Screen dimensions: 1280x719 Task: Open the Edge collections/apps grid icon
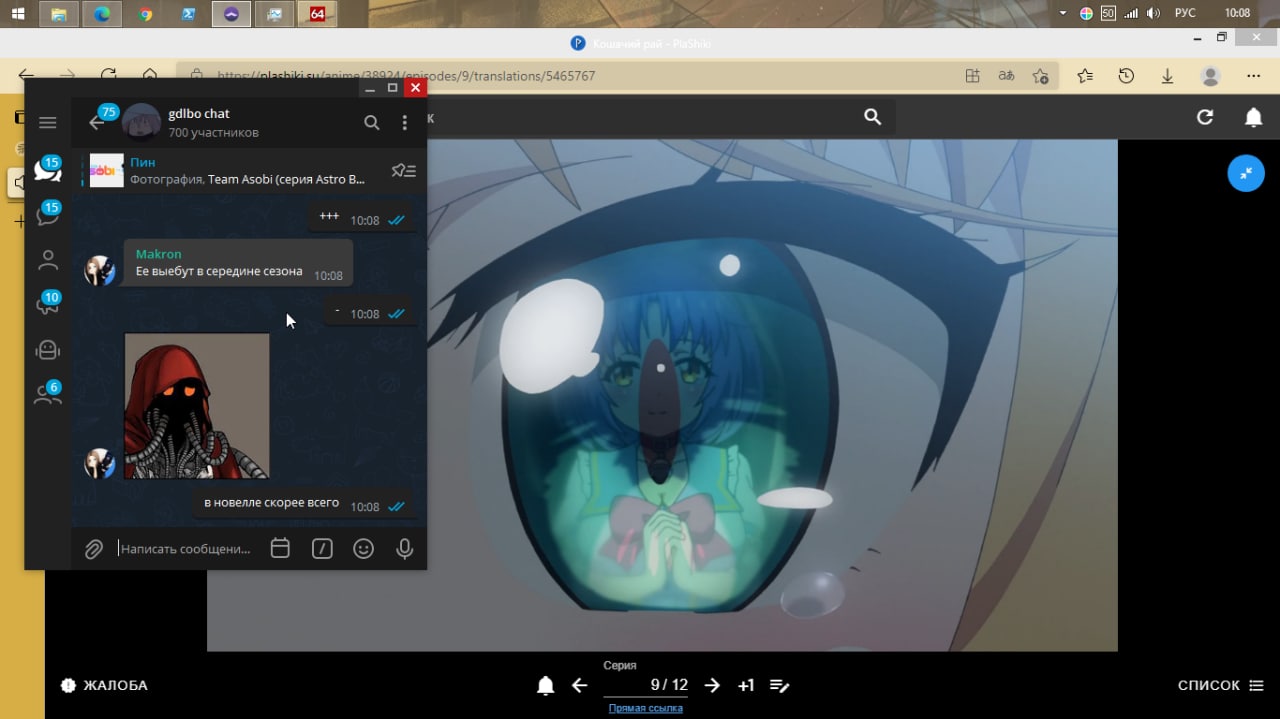[972, 75]
